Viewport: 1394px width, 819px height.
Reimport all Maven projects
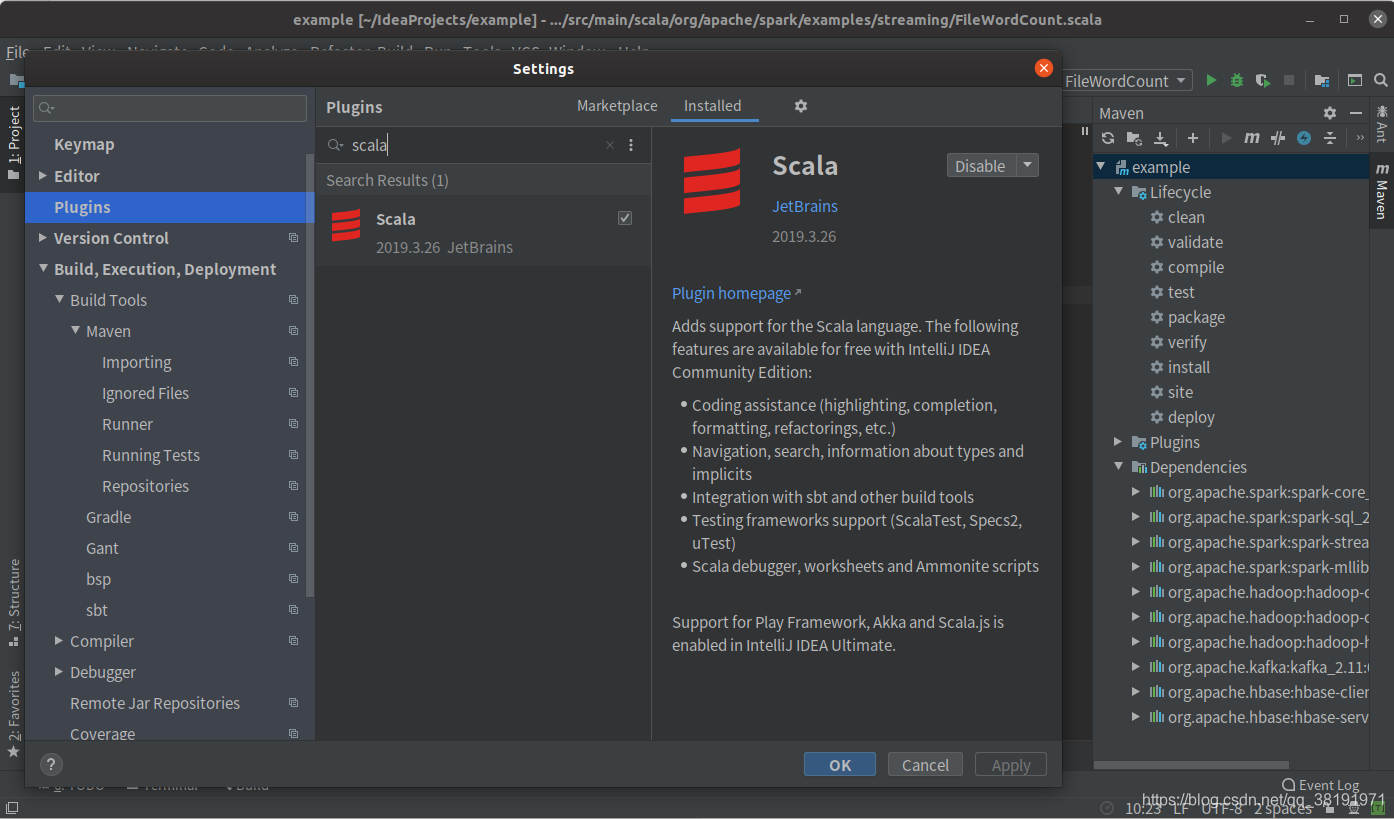pyautogui.click(x=1108, y=138)
